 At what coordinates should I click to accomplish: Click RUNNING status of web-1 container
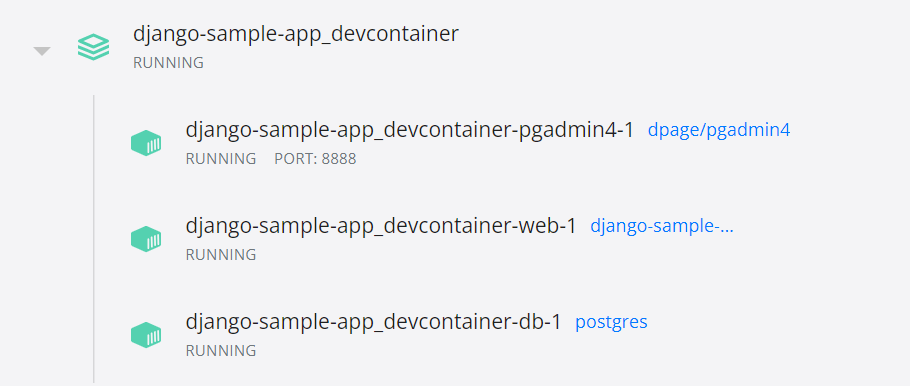[221, 255]
